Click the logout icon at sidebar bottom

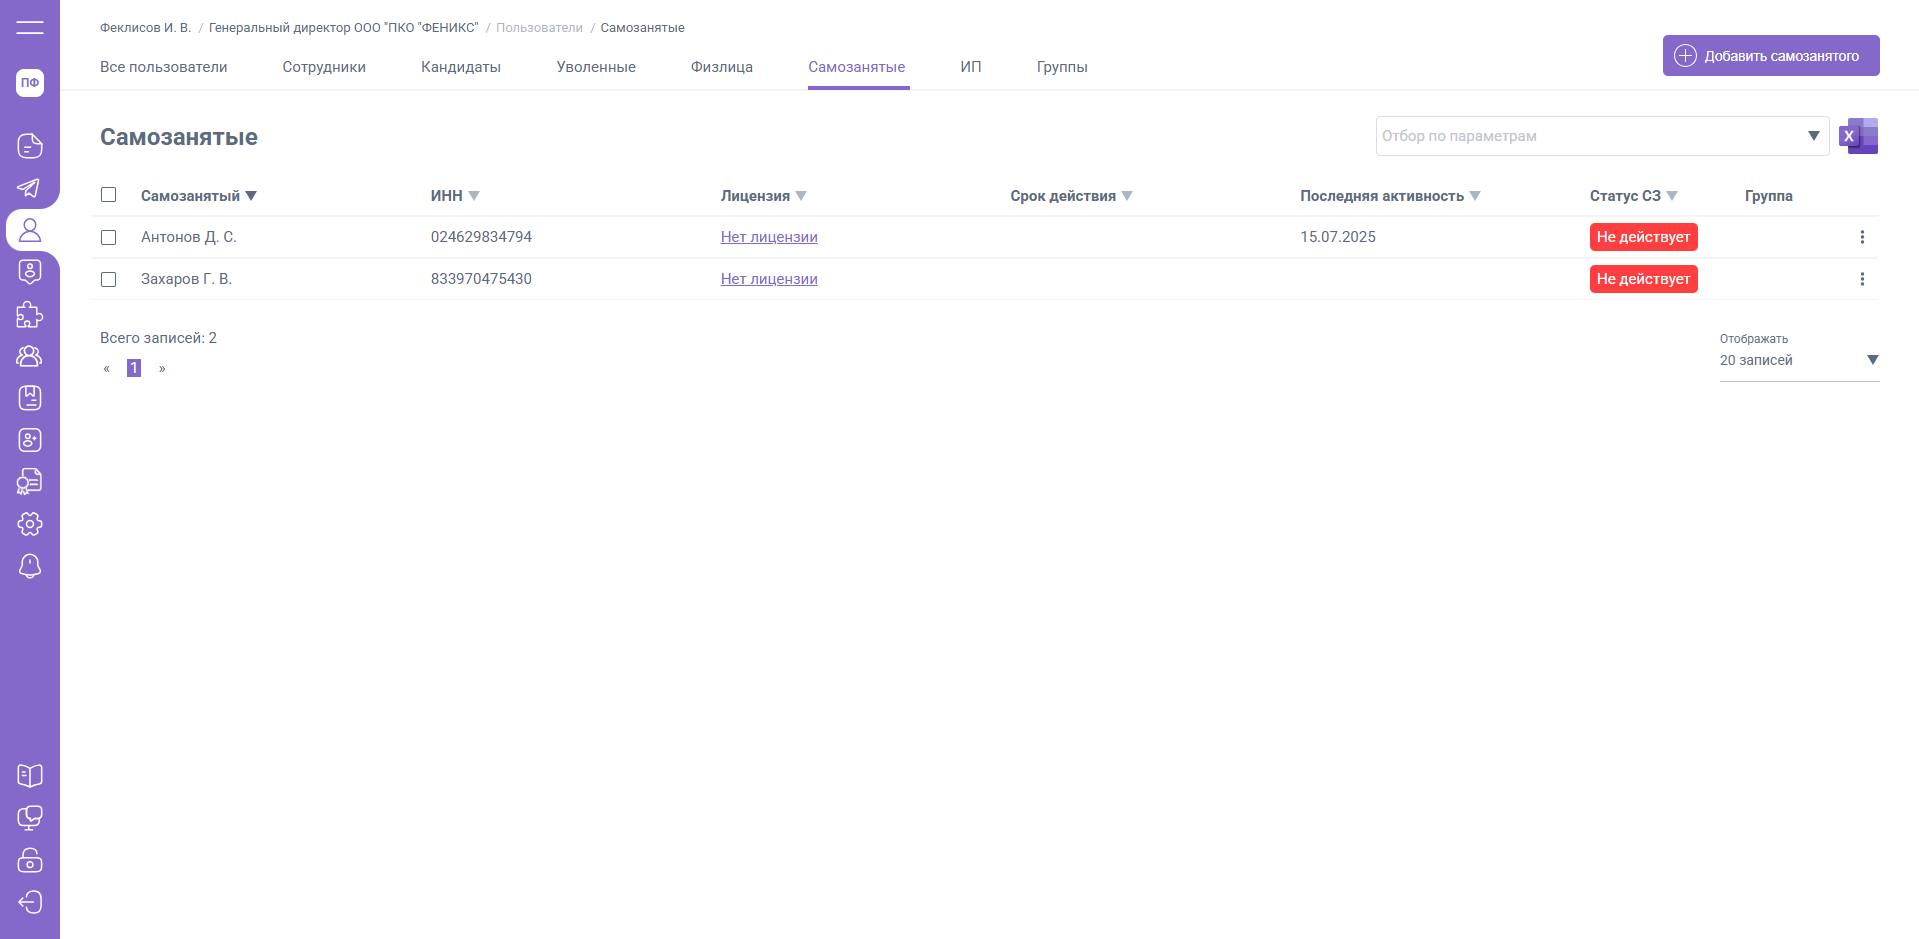(30, 902)
